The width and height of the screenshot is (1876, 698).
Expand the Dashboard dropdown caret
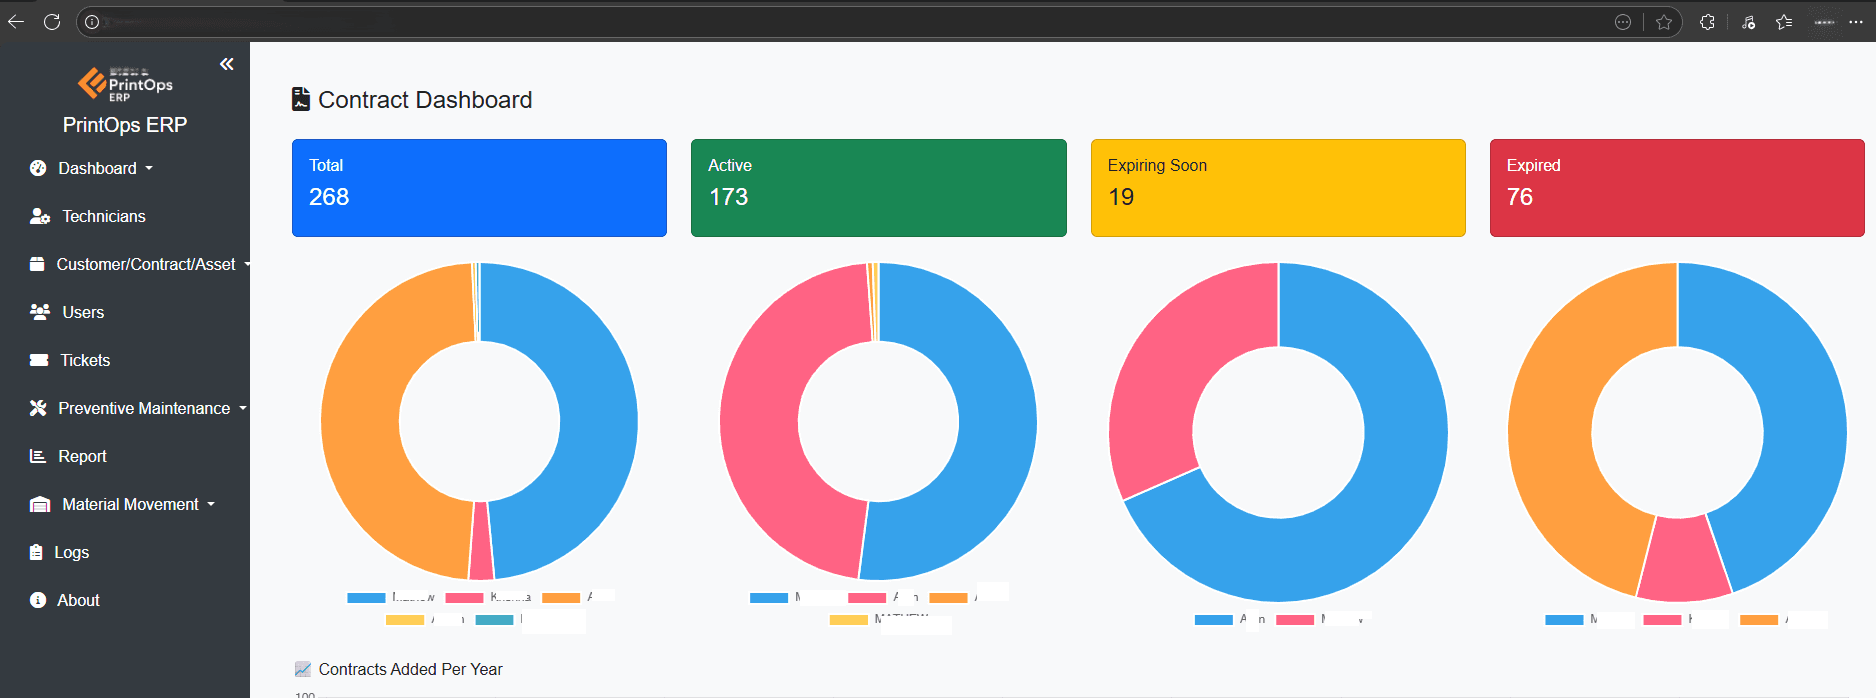[149, 168]
